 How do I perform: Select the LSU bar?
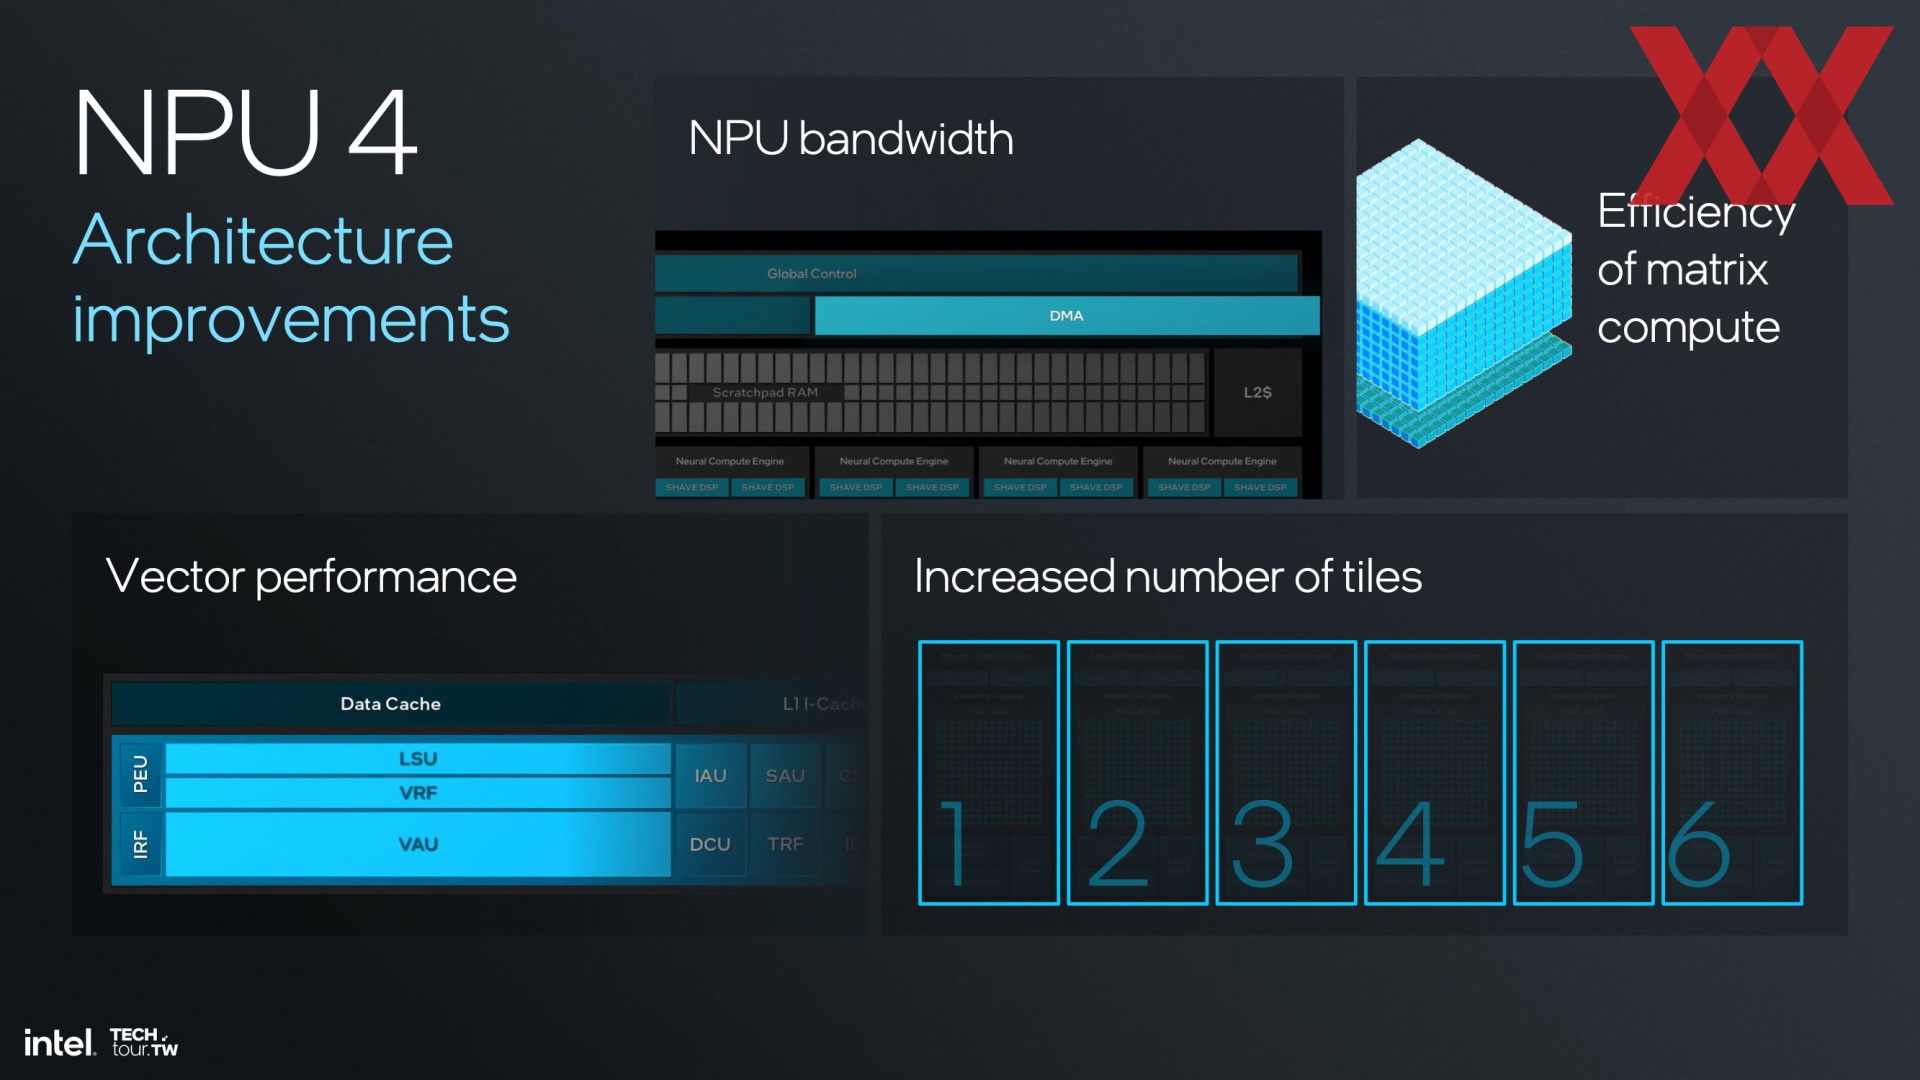pyautogui.click(x=418, y=759)
